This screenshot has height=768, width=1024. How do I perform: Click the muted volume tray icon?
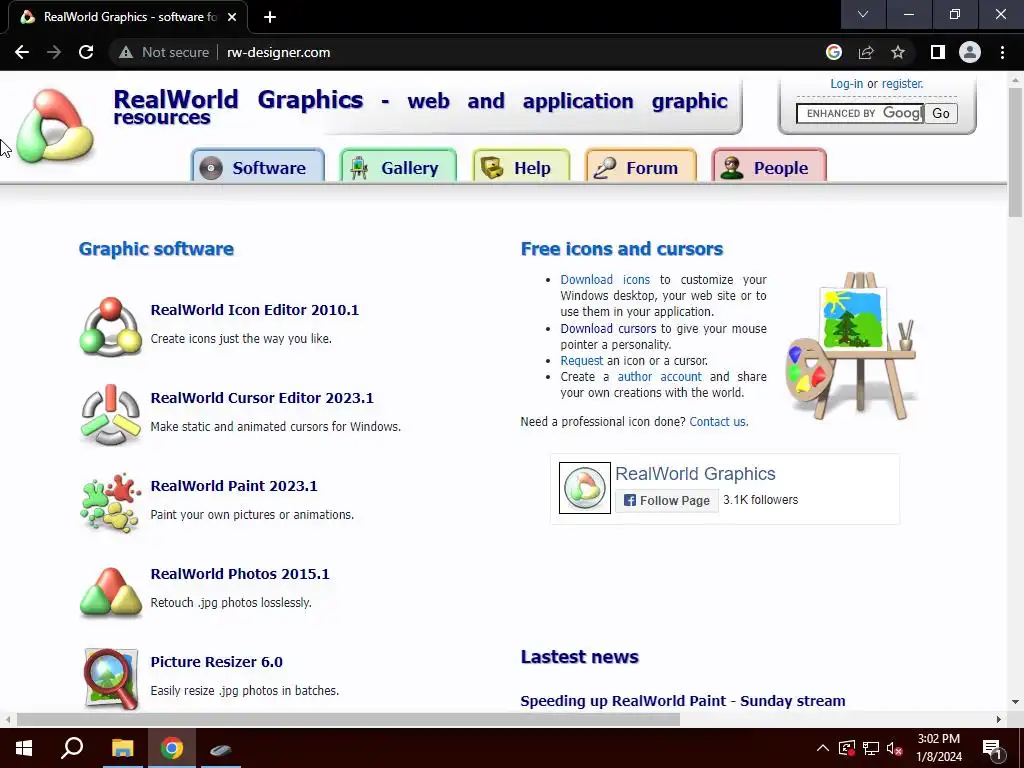[x=895, y=748]
